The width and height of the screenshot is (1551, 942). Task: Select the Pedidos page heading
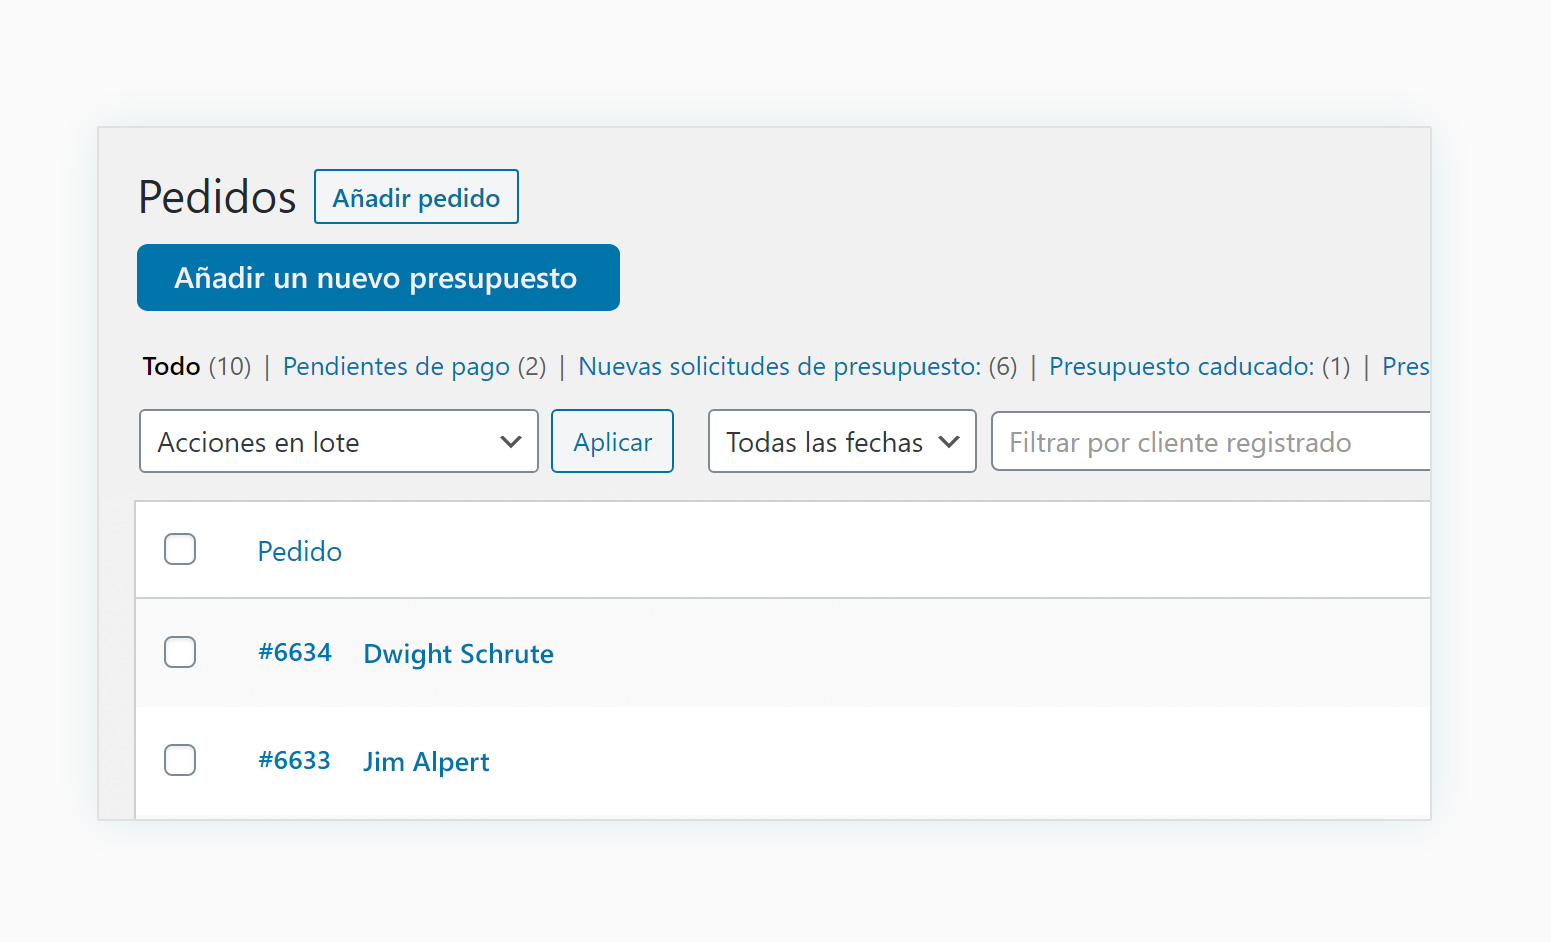tap(217, 197)
